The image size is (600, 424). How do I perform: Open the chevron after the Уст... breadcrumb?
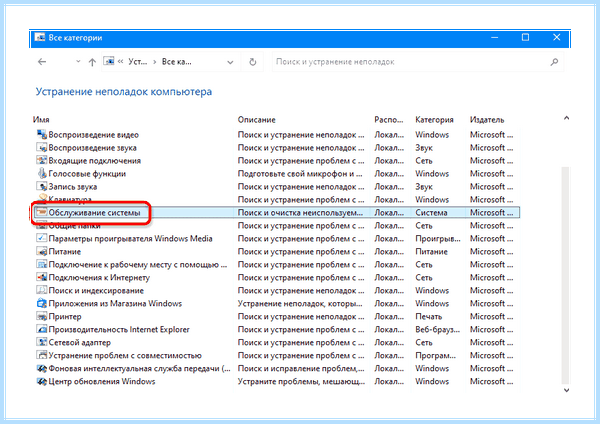click(x=155, y=62)
